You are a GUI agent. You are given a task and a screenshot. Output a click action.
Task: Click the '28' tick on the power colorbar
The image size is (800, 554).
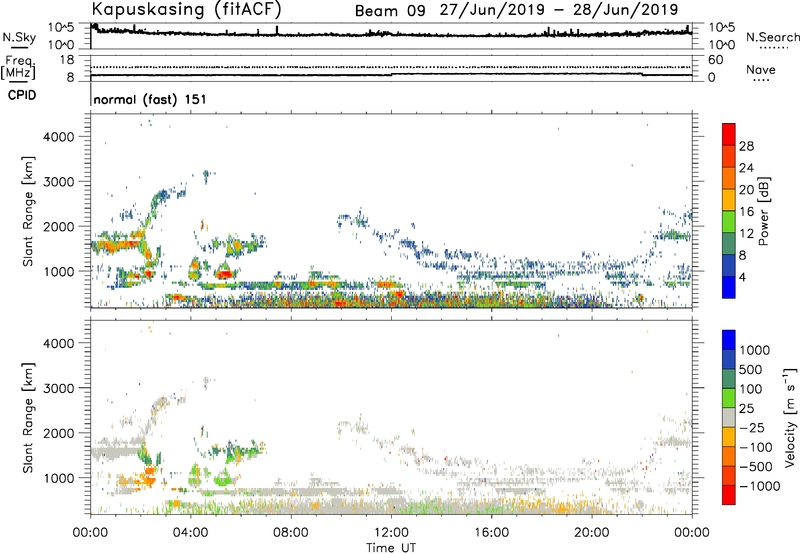coord(746,146)
